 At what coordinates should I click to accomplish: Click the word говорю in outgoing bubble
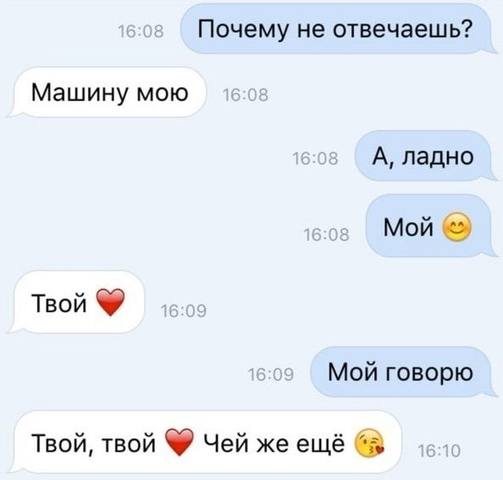point(429,373)
